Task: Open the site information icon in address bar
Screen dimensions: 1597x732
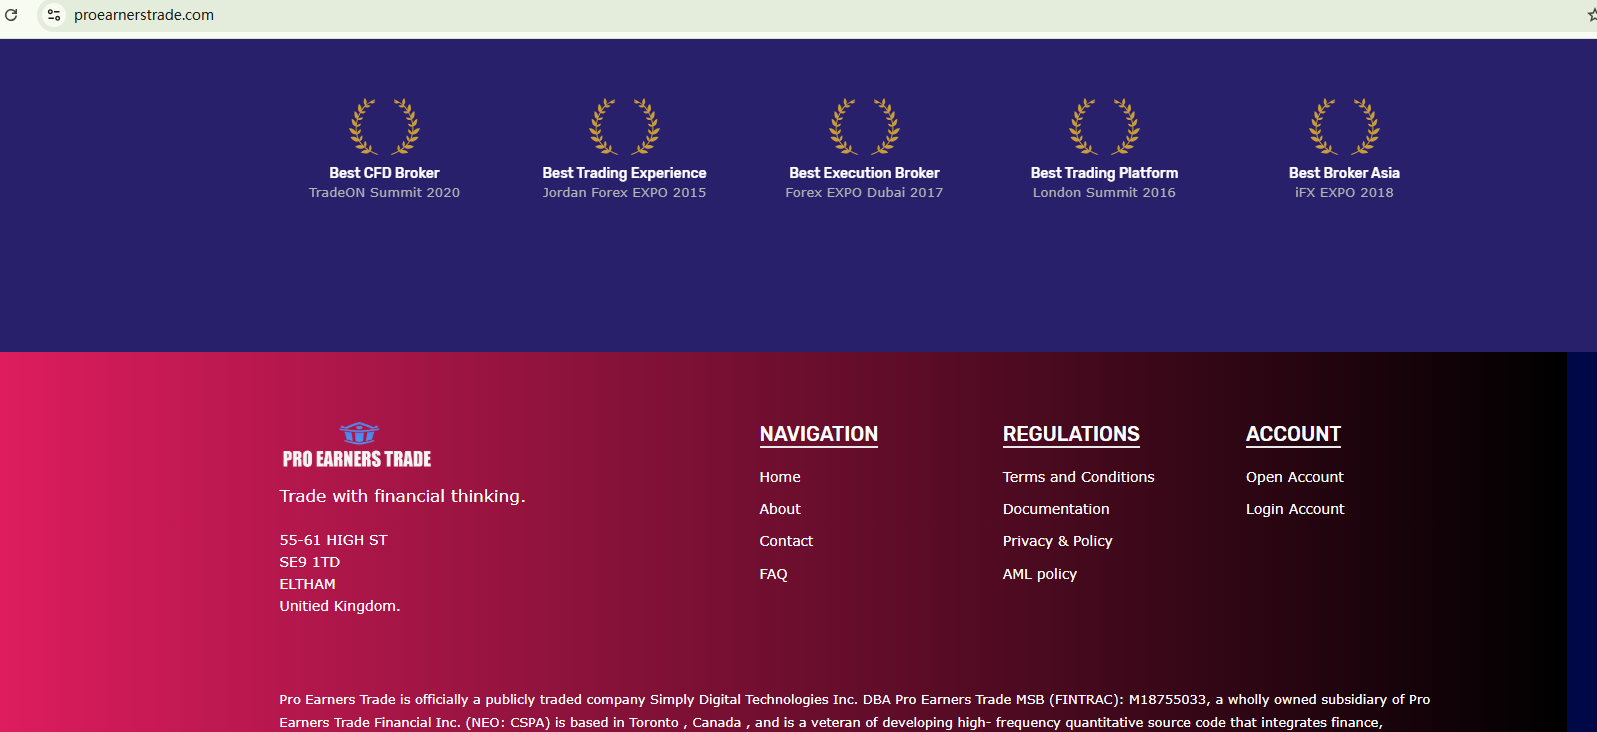Action: pyautogui.click(x=54, y=15)
